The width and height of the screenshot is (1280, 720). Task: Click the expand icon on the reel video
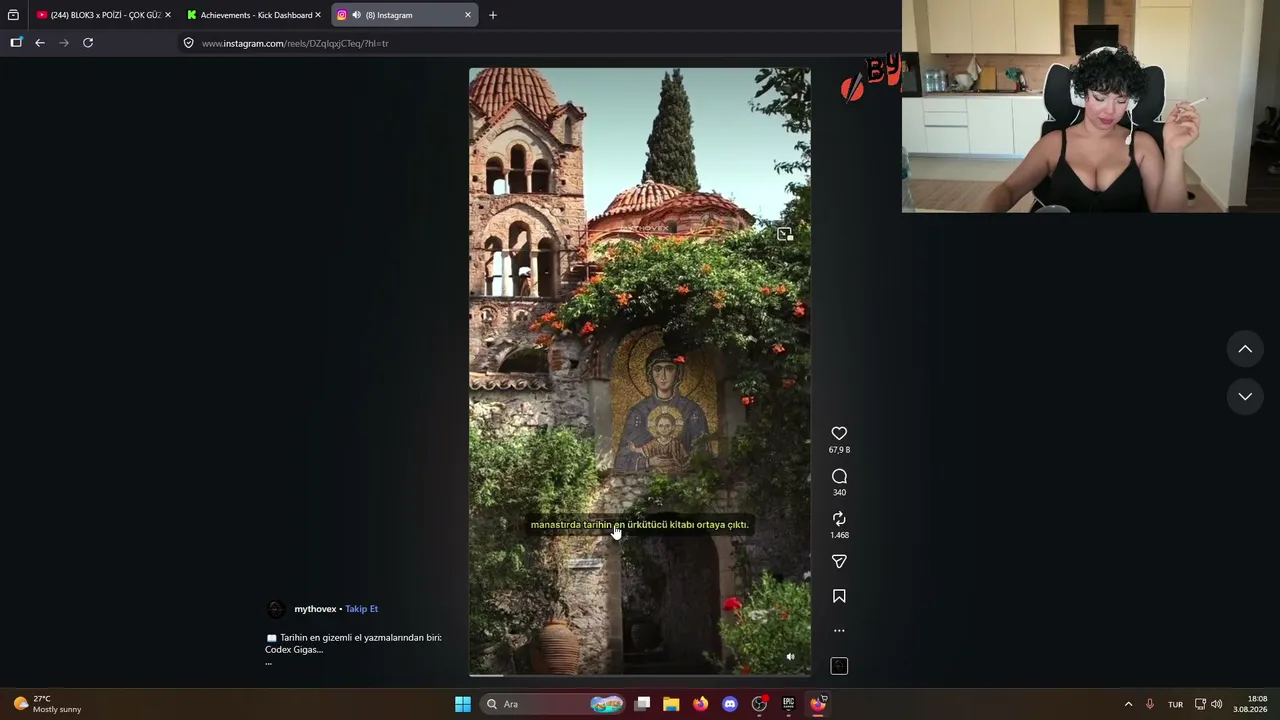pos(785,234)
